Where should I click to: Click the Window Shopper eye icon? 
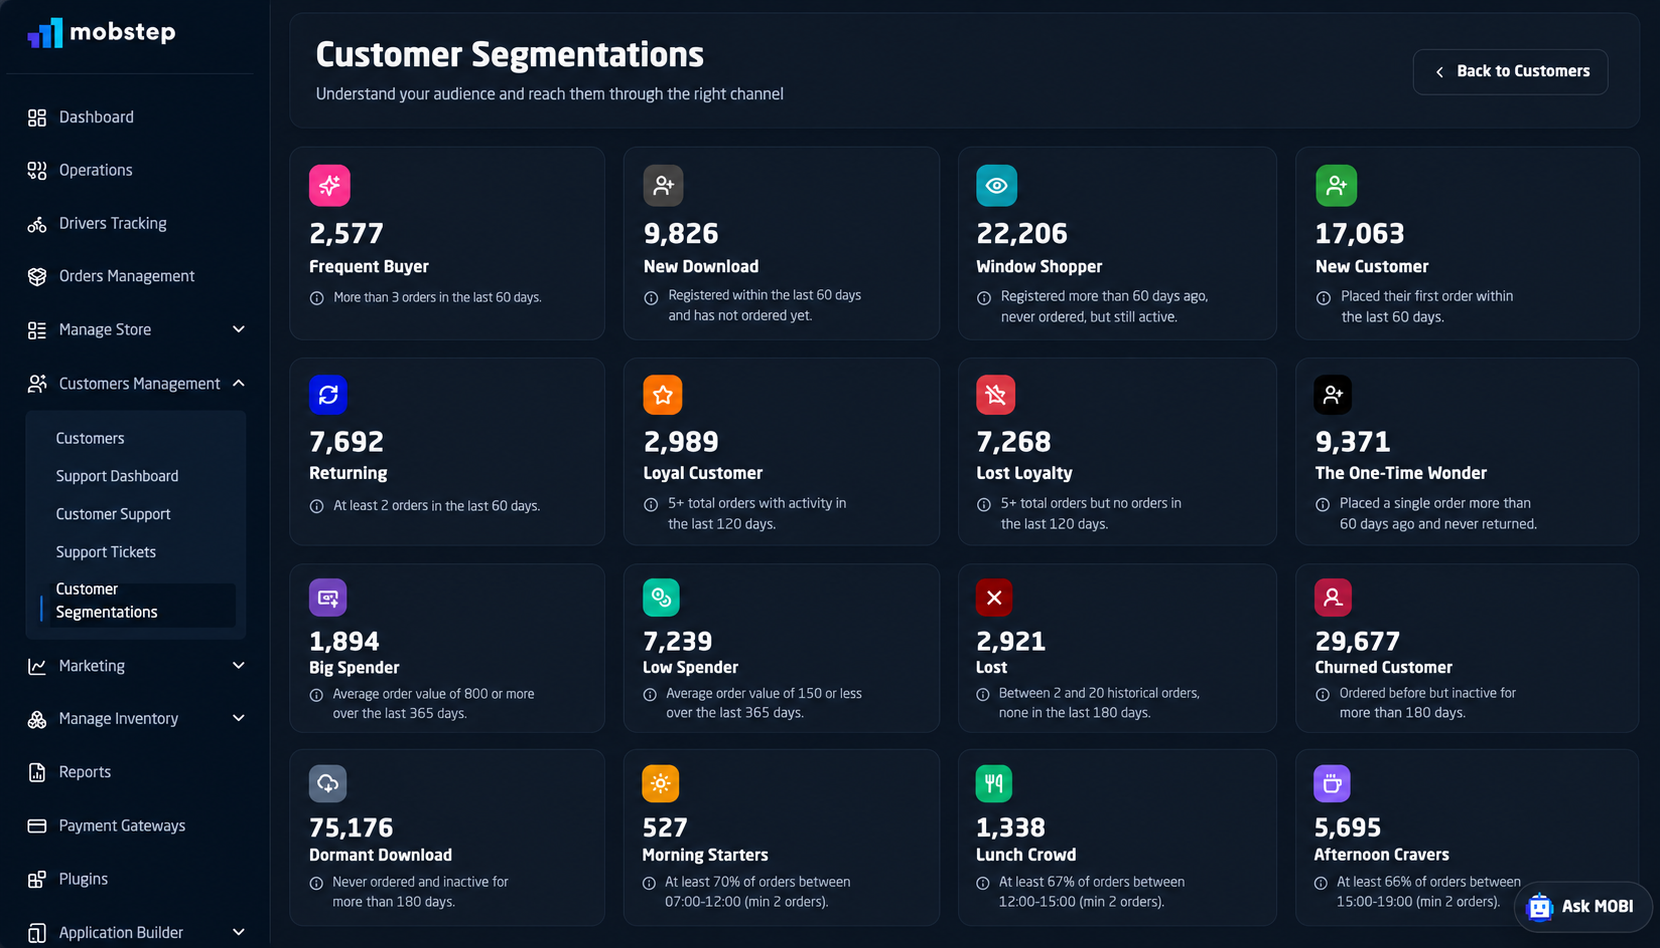coord(996,185)
